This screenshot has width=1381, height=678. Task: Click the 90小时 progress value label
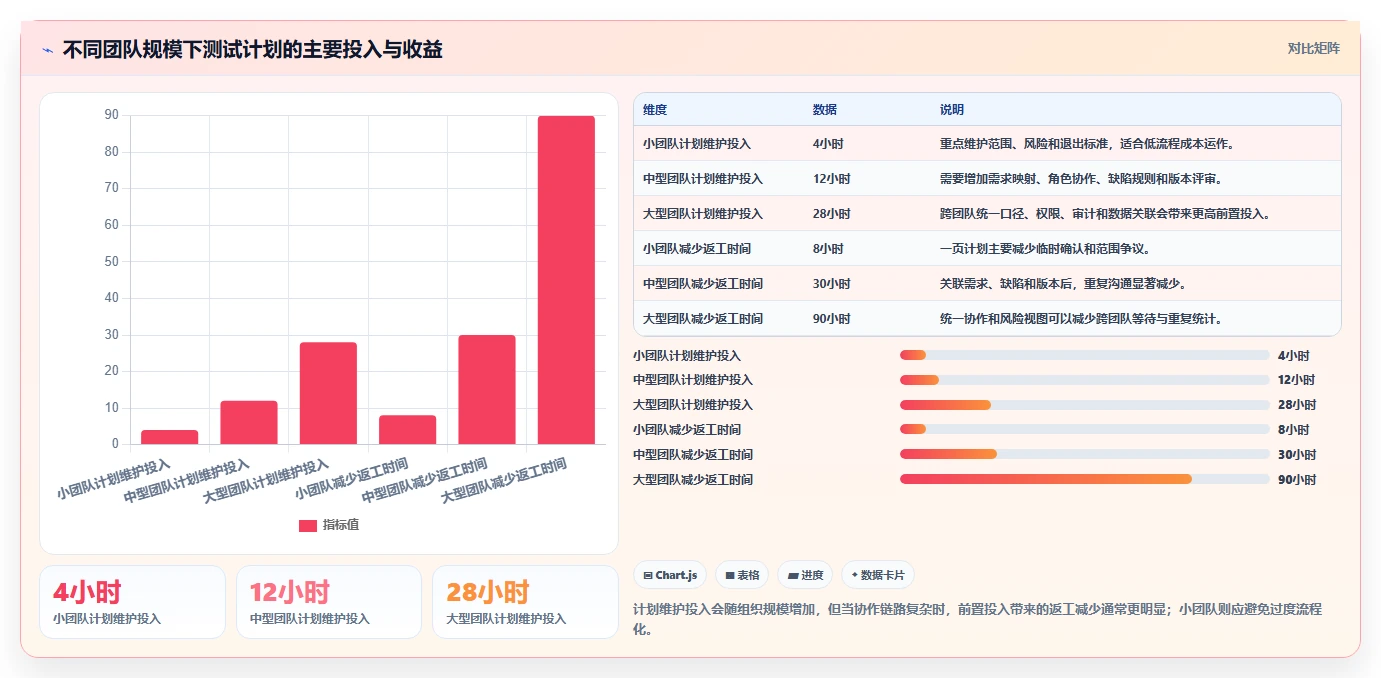1297,480
